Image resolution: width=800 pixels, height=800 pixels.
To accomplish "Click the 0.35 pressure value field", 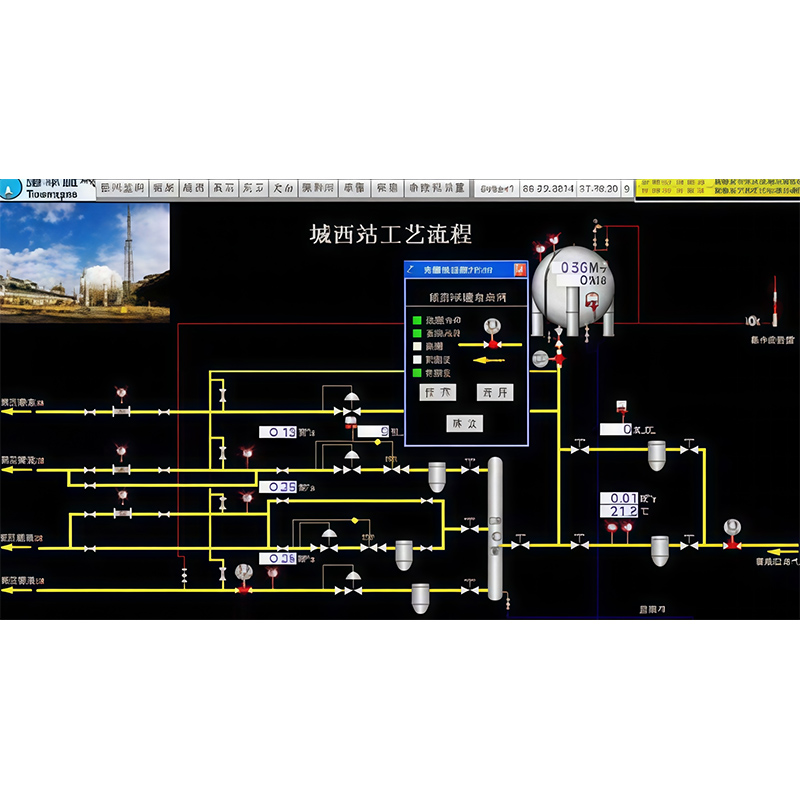I will [x=278, y=487].
